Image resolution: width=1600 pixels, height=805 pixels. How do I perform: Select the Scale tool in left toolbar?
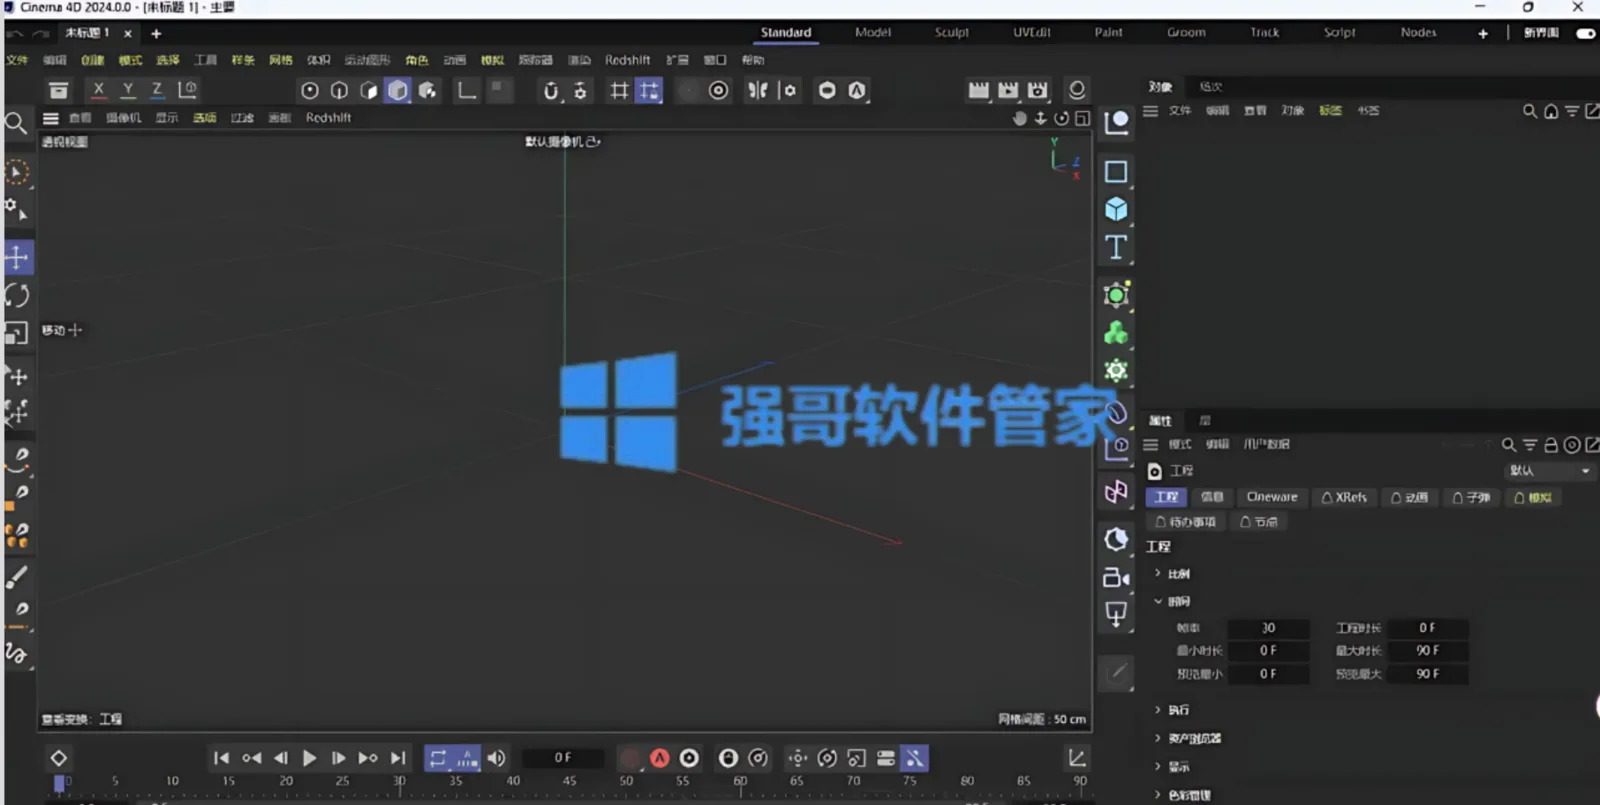[x=17, y=333]
